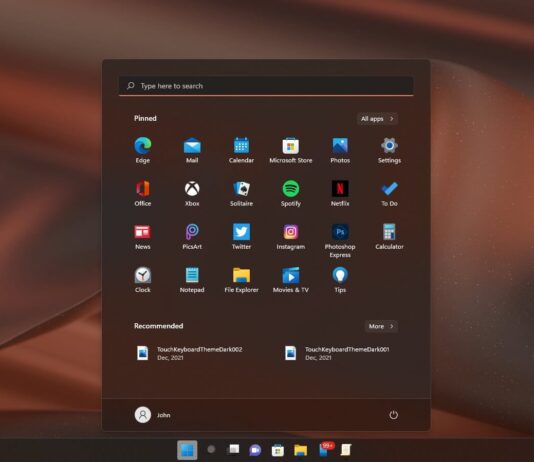Open the TouchKeyboardThemeDark002 recommended file
534x462 pixels.
point(190,353)
